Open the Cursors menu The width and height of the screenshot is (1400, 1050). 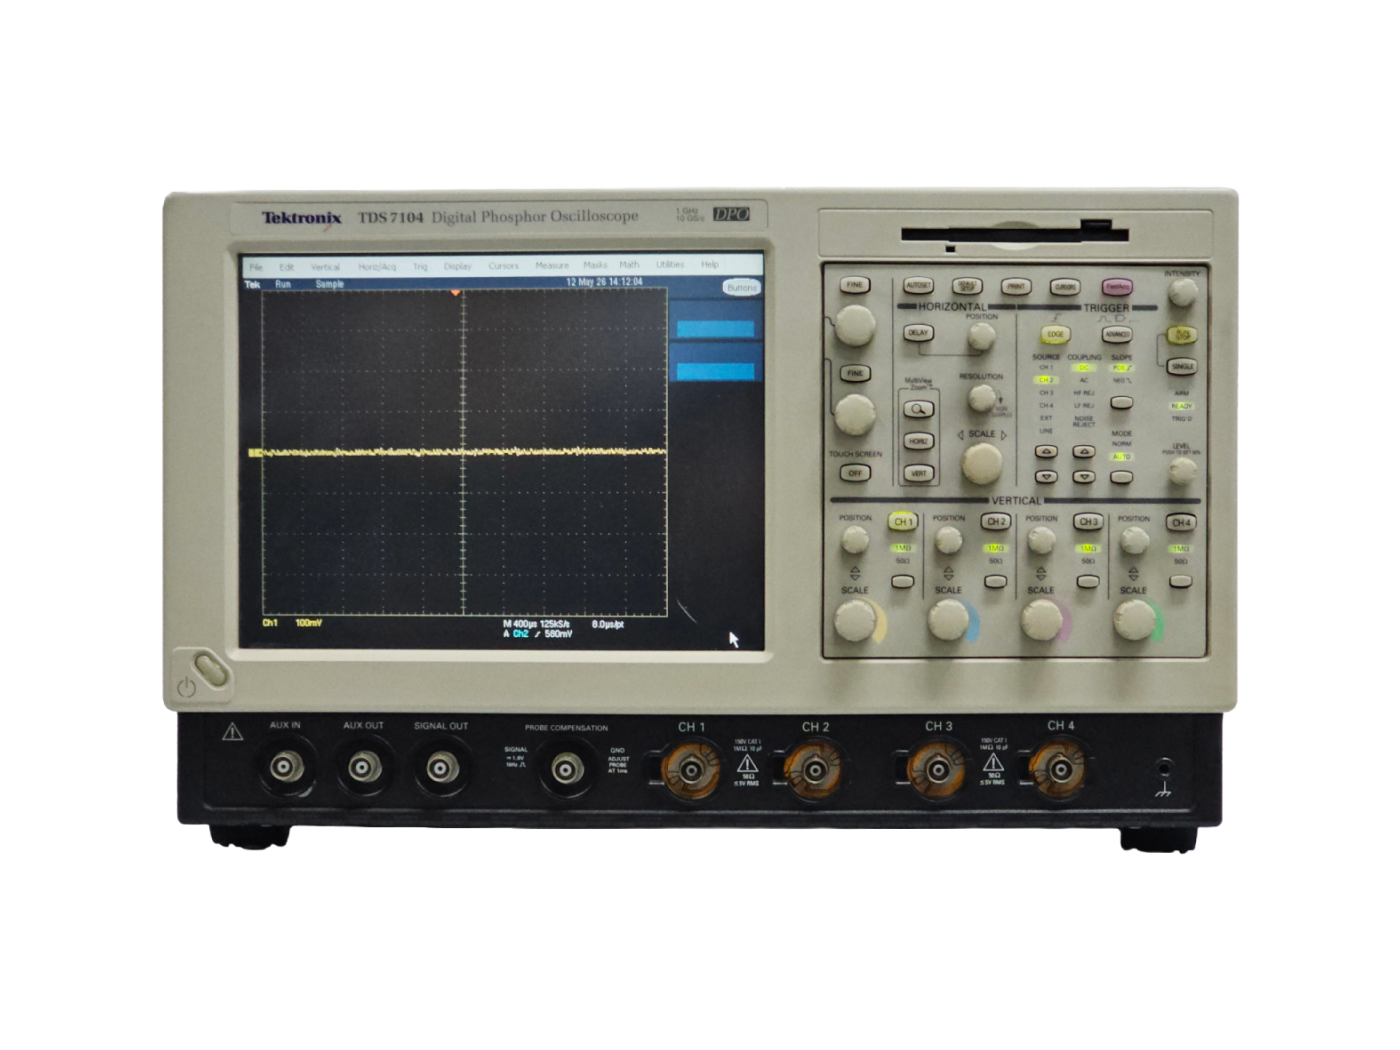503,266
